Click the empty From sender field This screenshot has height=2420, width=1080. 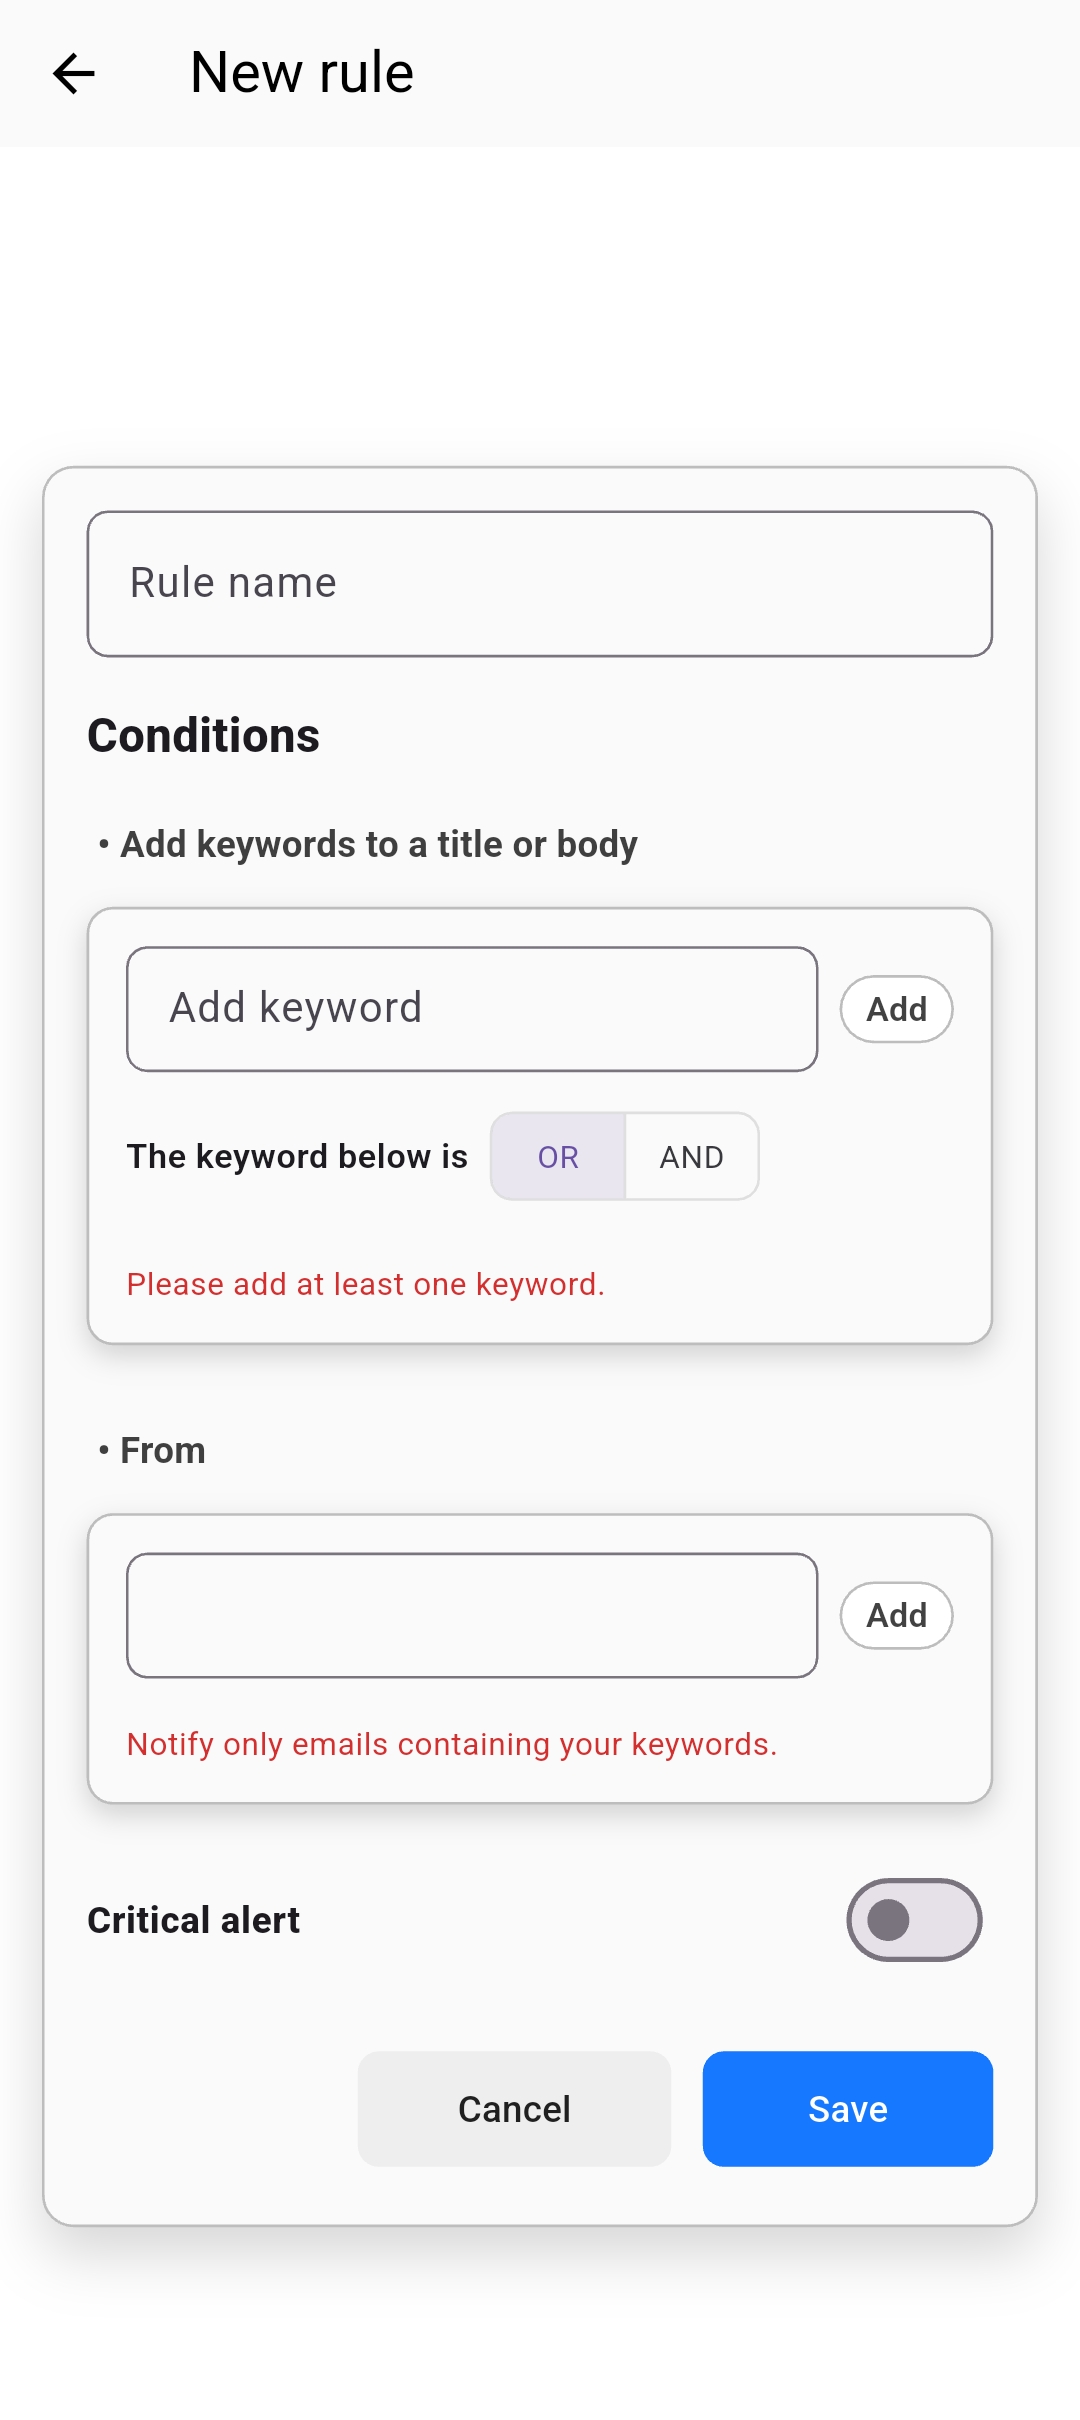[x=472, y=1615]
